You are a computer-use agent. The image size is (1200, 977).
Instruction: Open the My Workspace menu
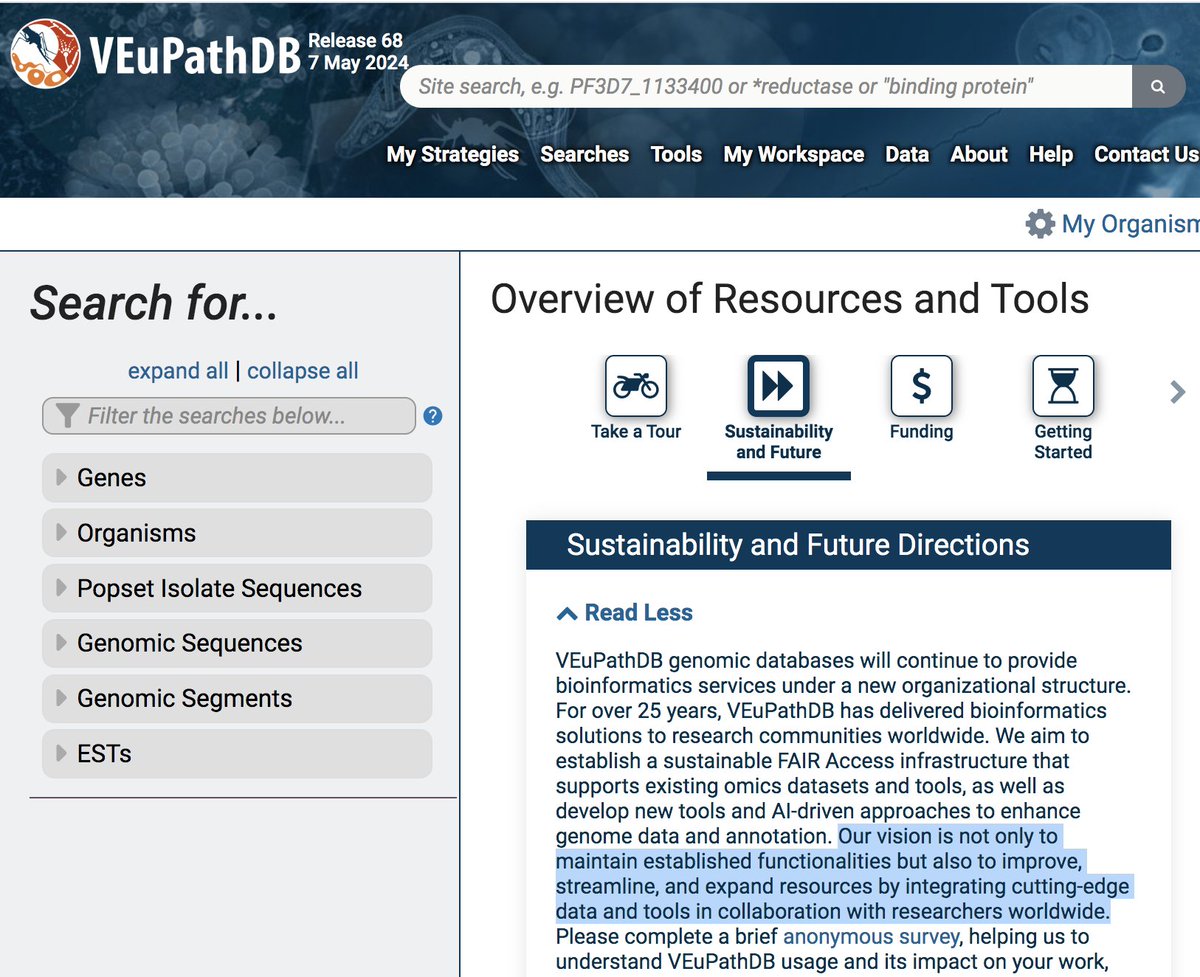click(794, 154)
